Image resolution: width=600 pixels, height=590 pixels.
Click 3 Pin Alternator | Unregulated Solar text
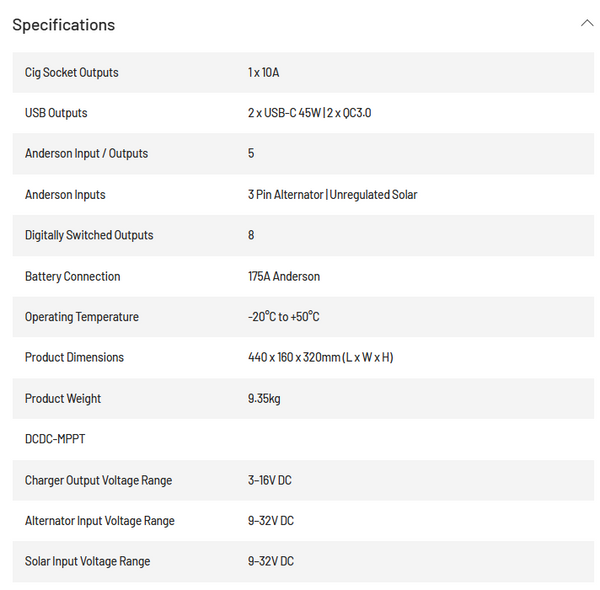[332, 194]
